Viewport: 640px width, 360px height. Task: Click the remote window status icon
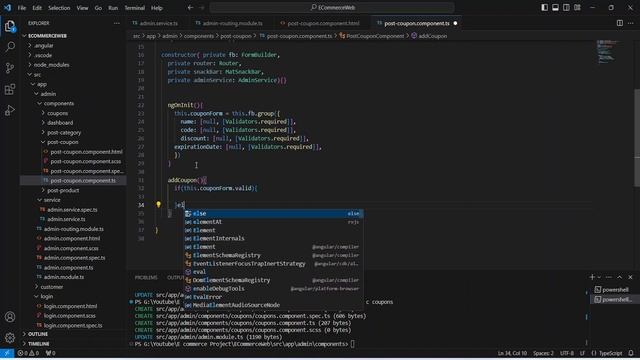[7, 353]
